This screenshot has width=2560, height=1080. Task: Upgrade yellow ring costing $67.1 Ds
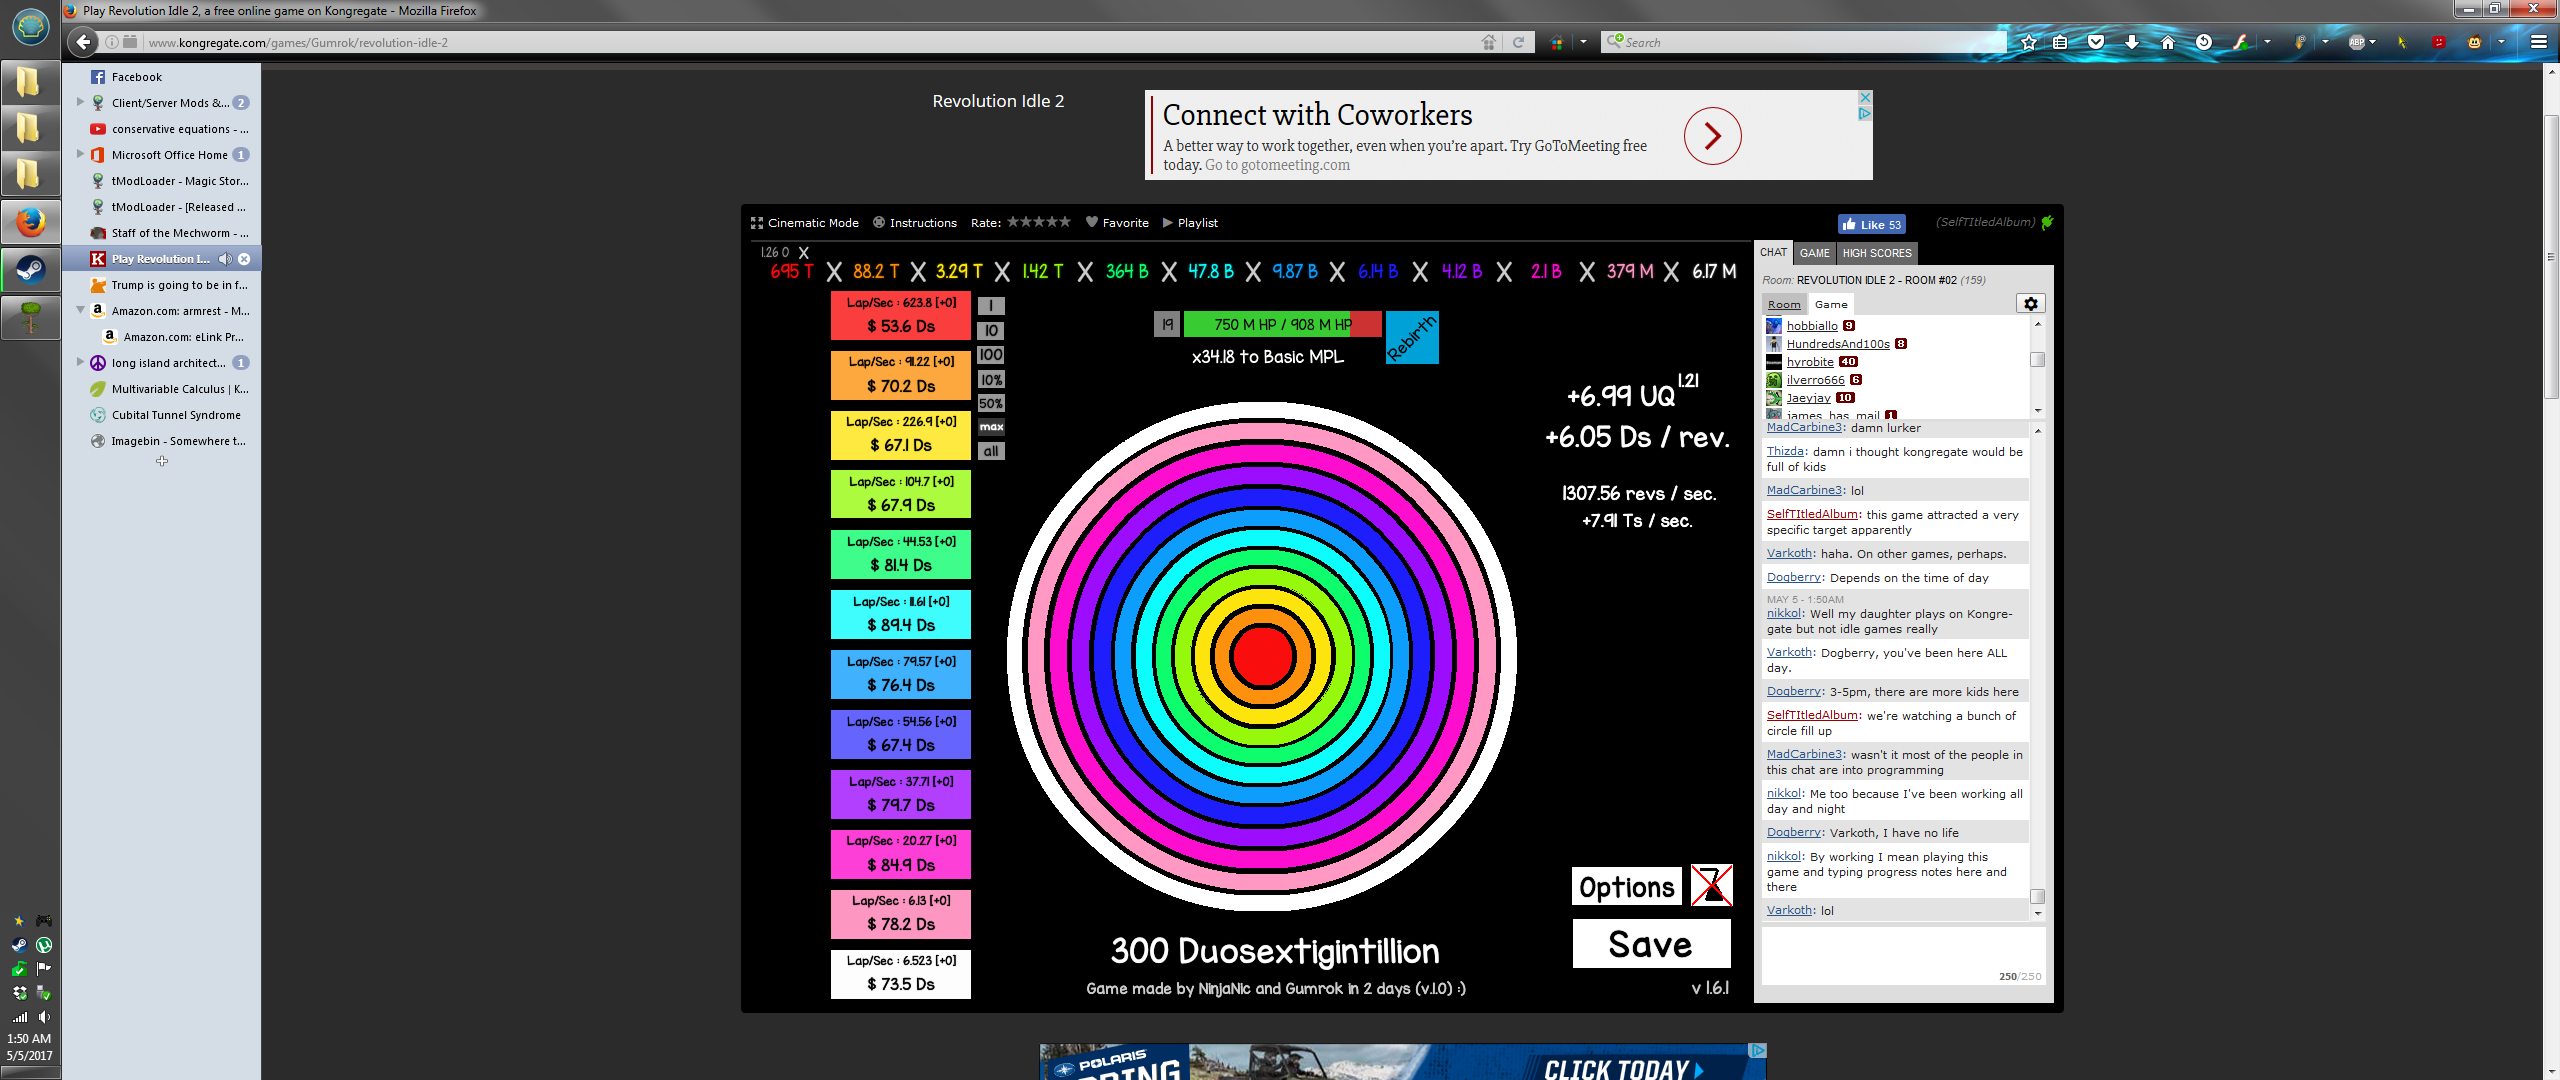[901, 435]
